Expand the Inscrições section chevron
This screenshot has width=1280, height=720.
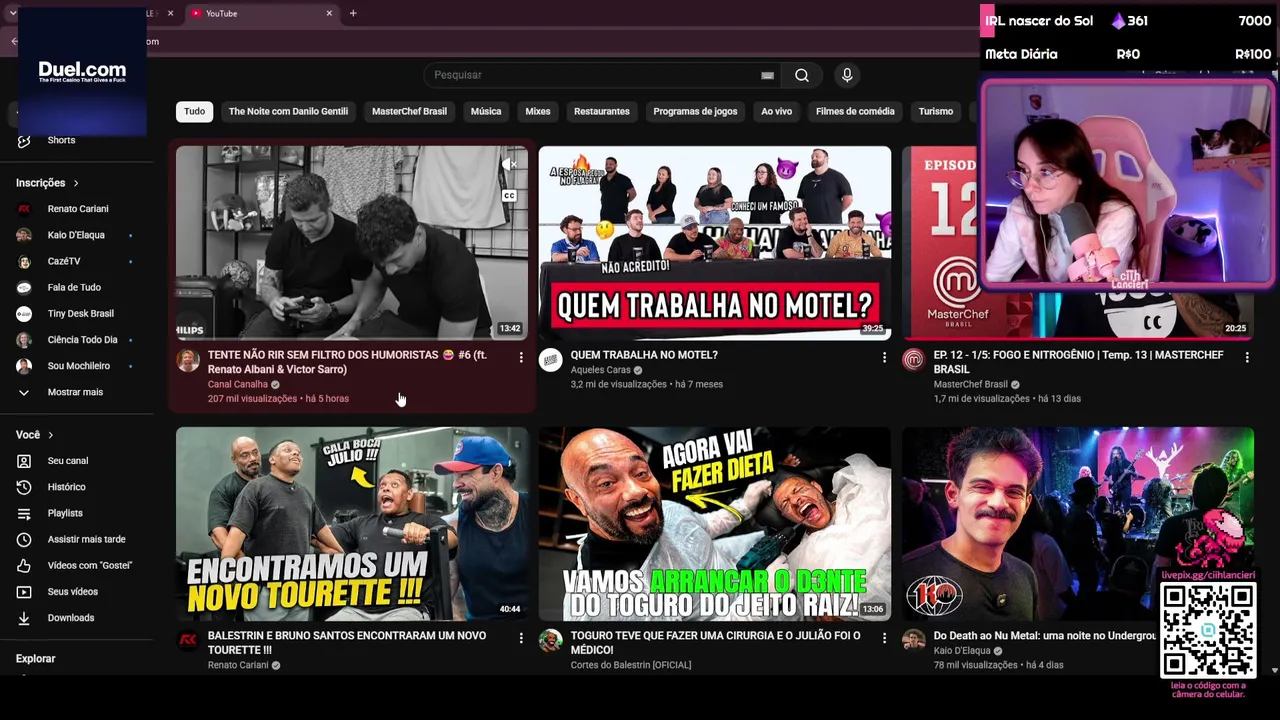(75, 183)
